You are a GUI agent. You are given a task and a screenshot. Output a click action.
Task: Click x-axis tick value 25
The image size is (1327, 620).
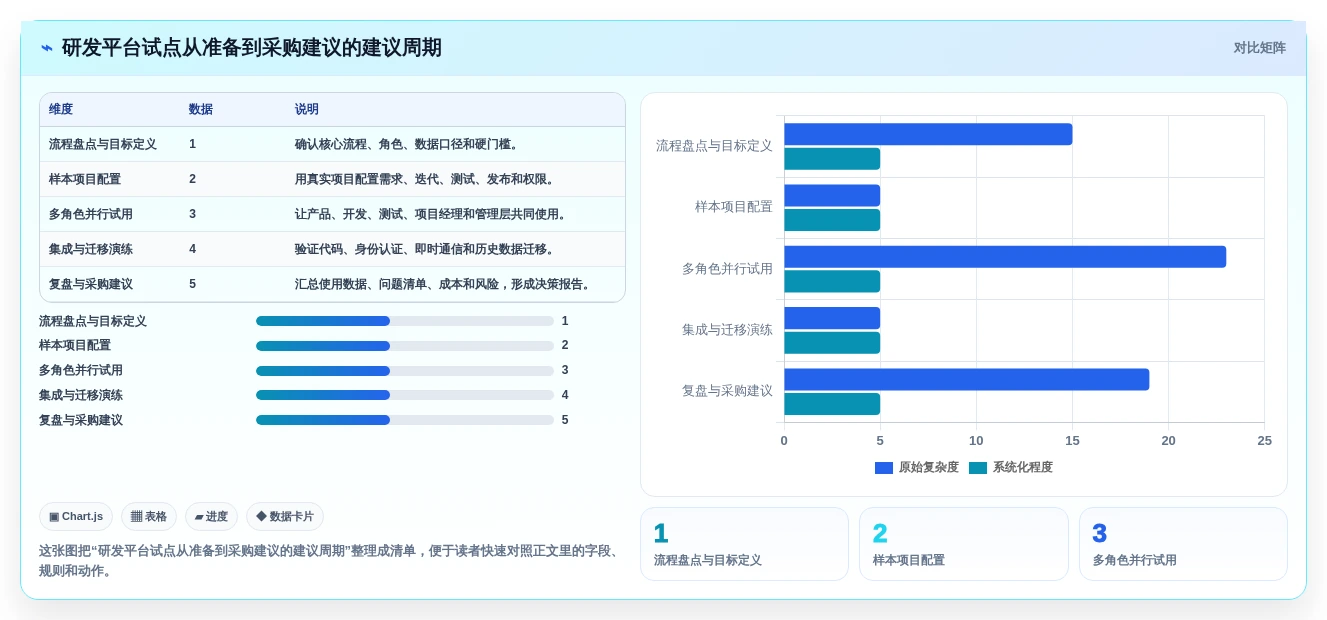pos(1265,441)
